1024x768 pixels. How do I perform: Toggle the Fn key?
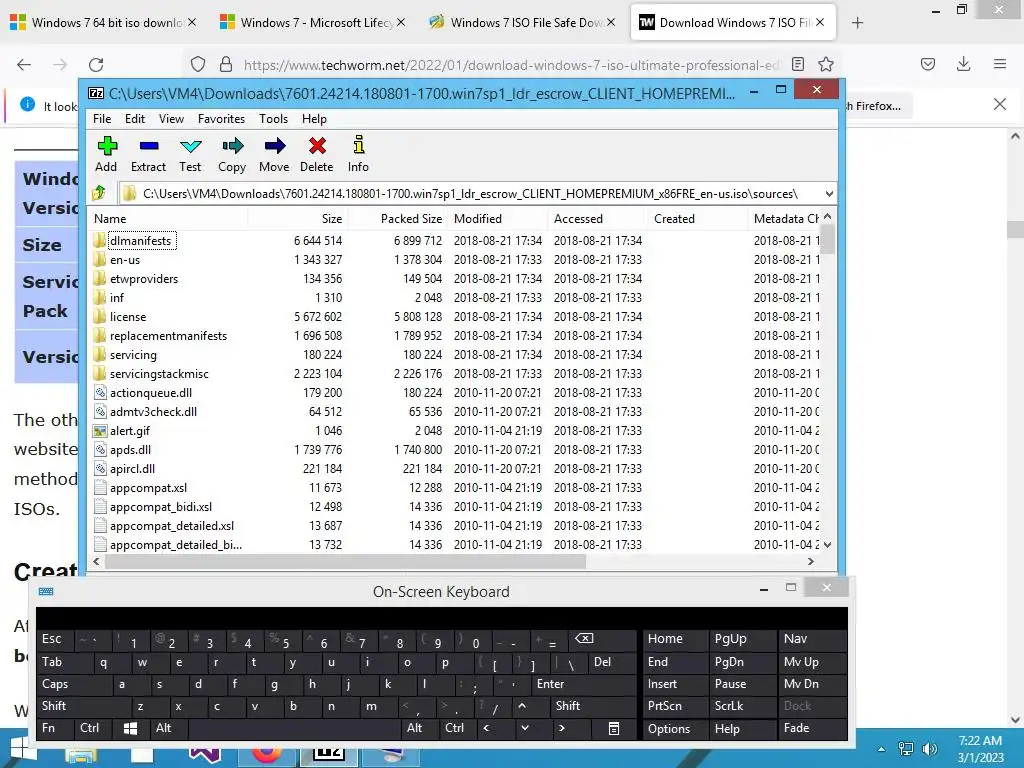coord(55,729)
